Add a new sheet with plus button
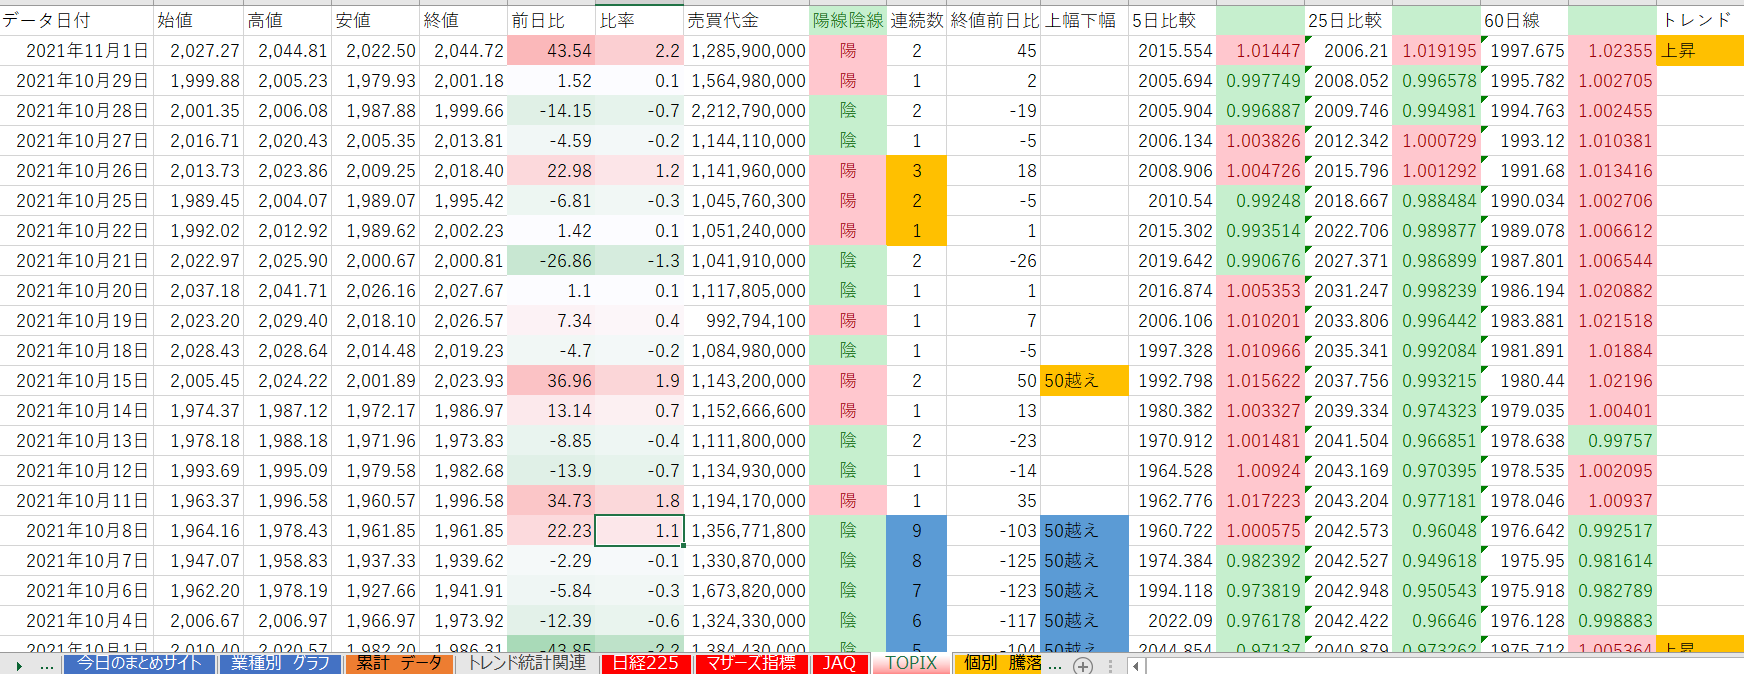This screenshot has width=1744, height=674. (1082, 665)
